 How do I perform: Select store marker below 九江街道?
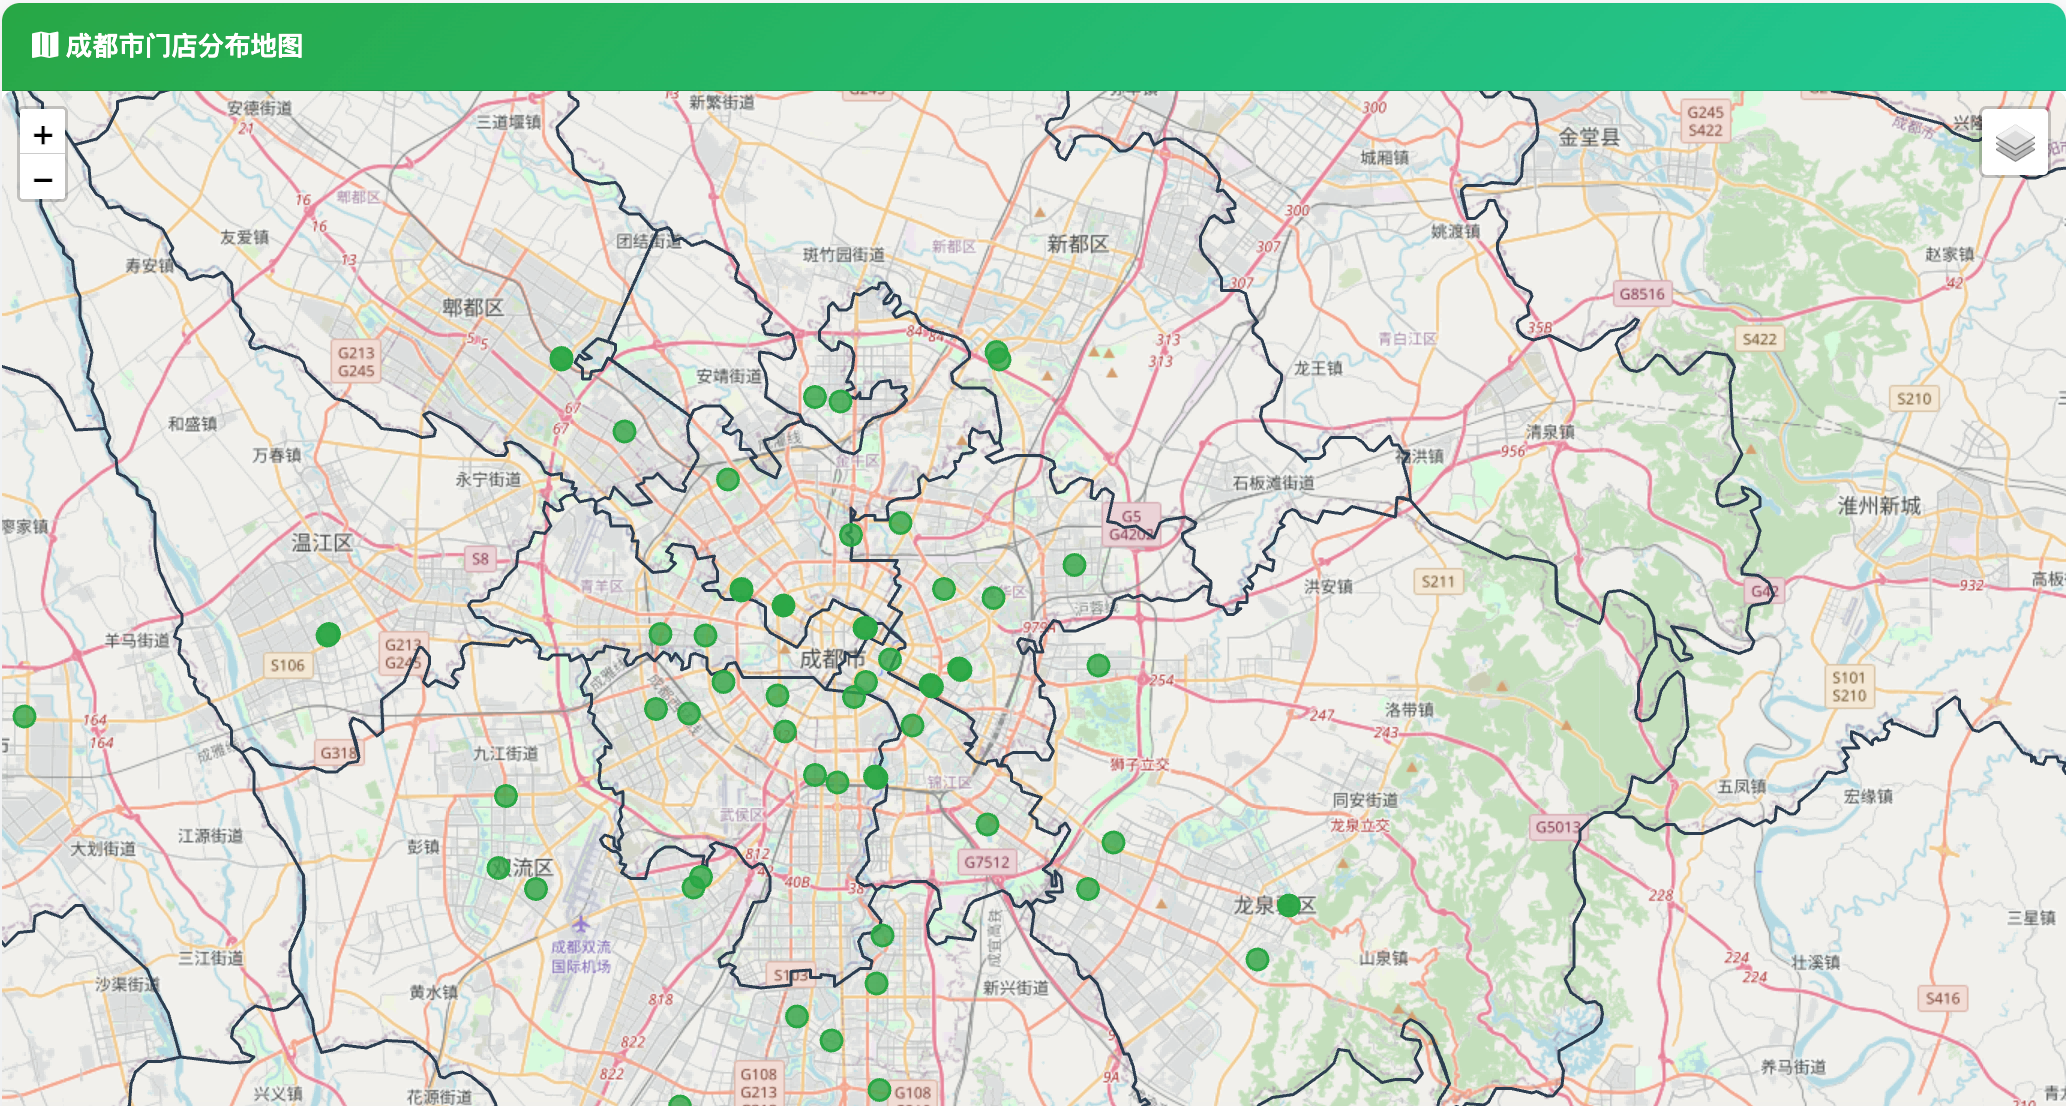506,796
